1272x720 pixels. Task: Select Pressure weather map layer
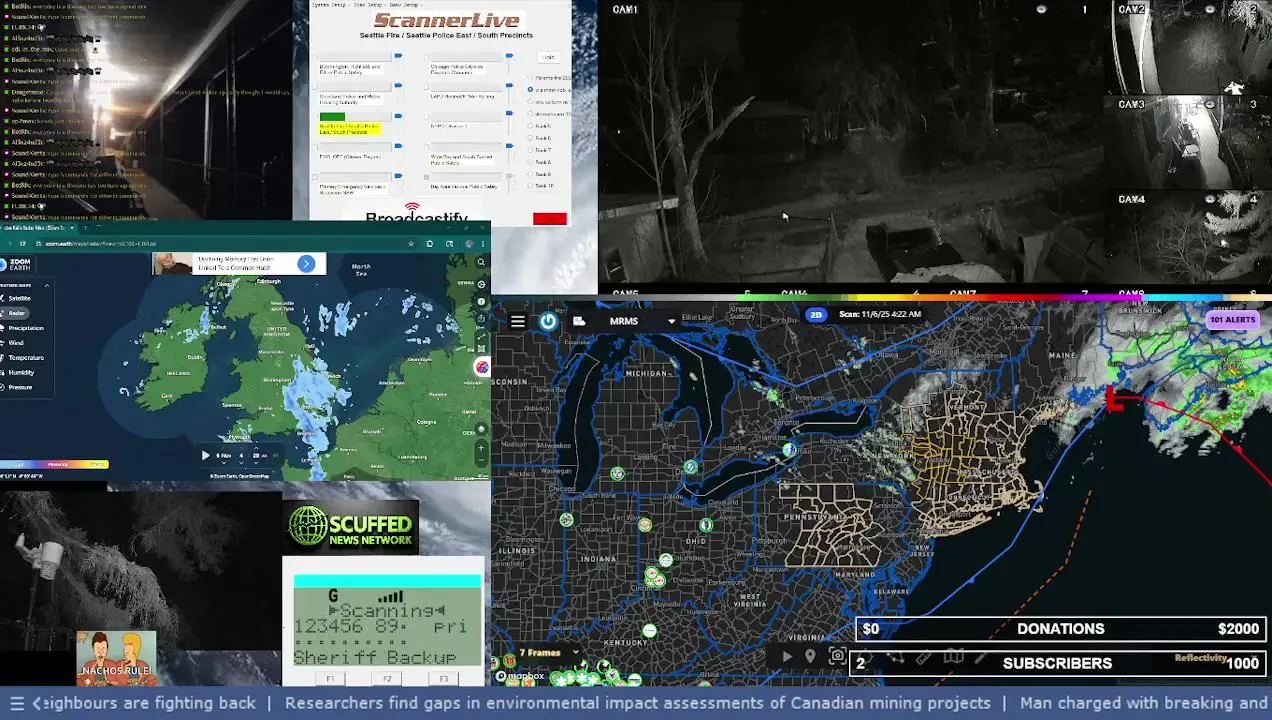(20, 387)
